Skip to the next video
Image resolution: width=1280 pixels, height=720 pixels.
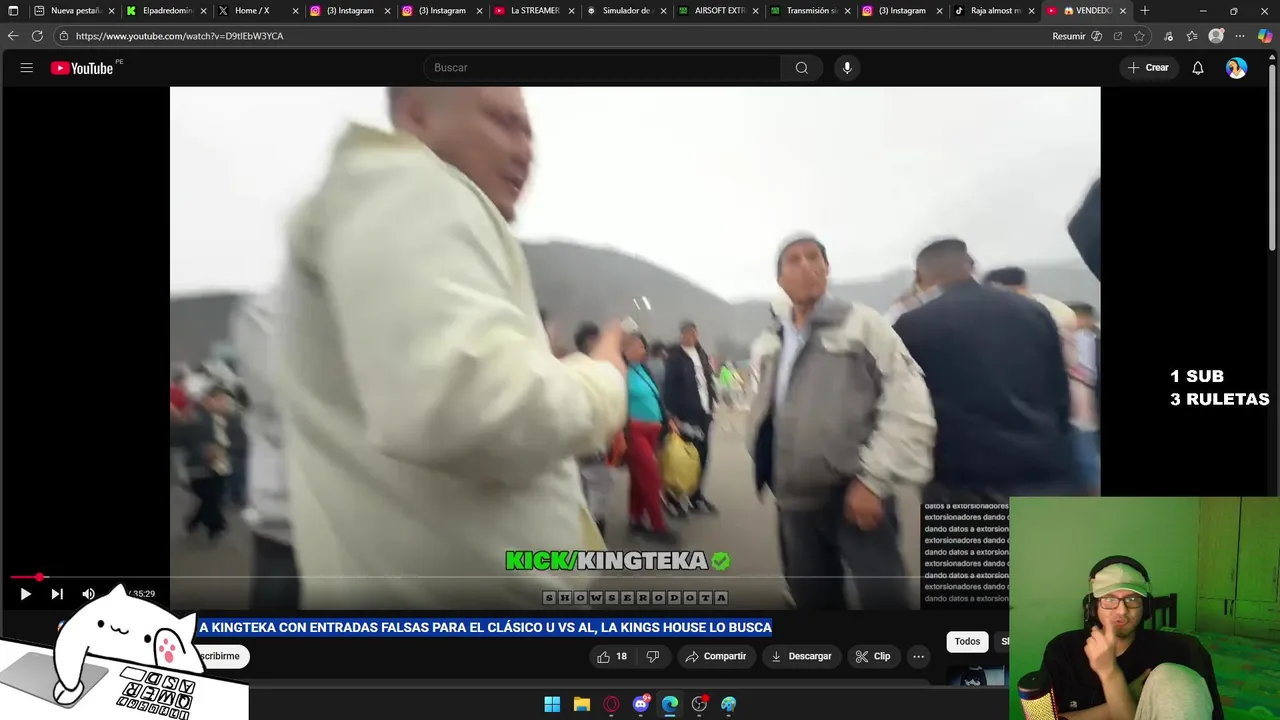tap(57, 594)
